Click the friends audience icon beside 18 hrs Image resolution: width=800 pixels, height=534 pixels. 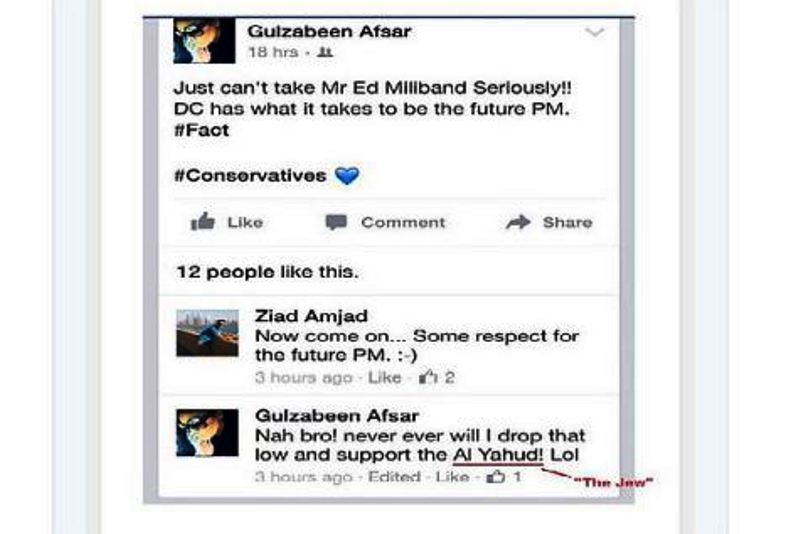point(325,52)
